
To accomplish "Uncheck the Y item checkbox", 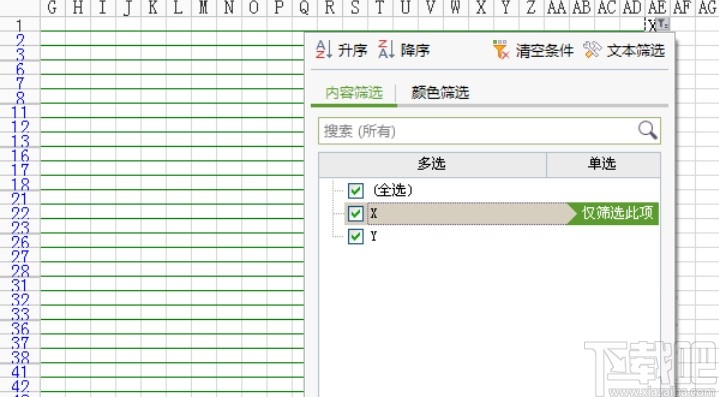I will pos(355,237).
